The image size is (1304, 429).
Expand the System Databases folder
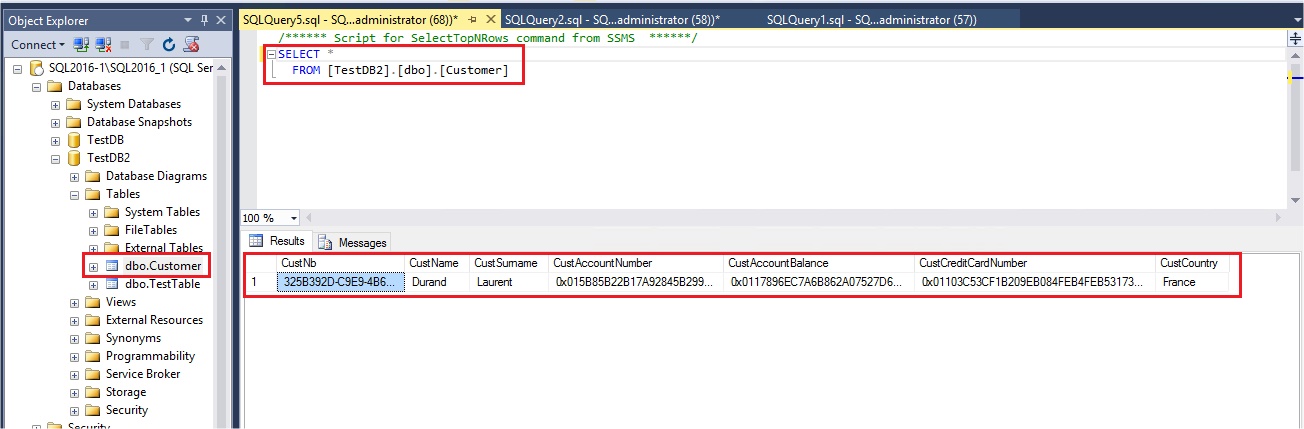[x=56, y=104]
